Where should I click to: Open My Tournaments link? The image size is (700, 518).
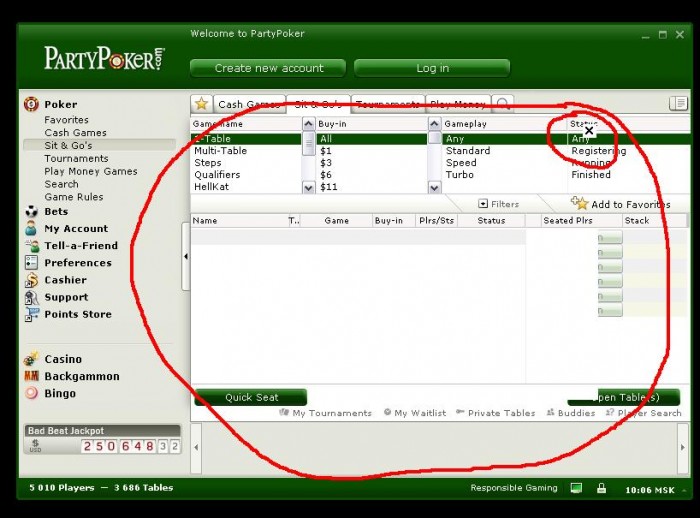pos(325,413)
